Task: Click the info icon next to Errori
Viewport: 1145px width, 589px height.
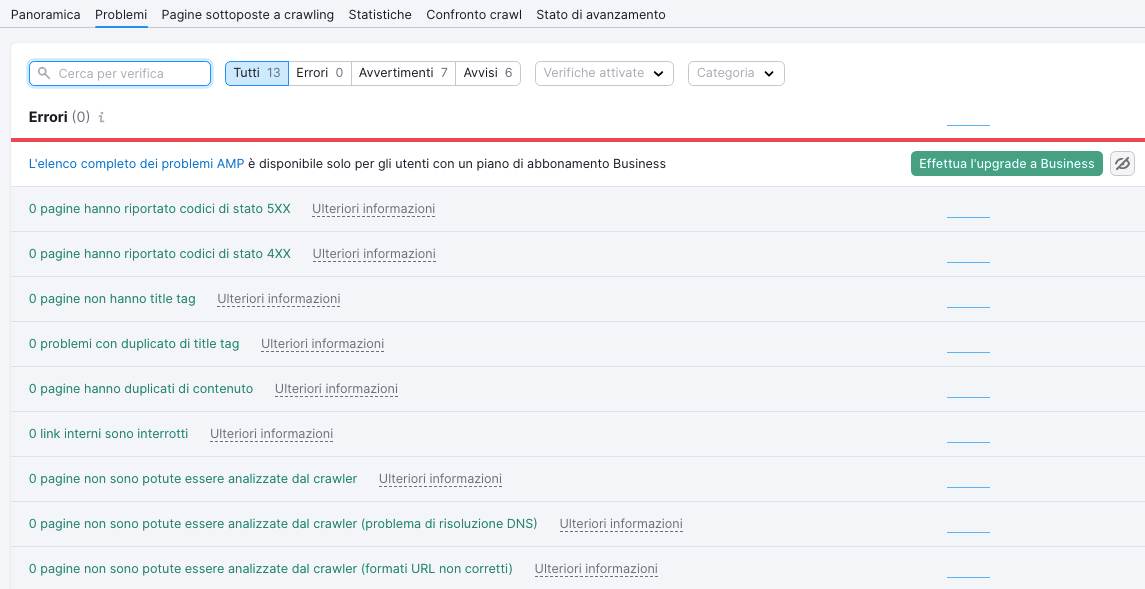Action: pyautogui.click(x=101, y=118)
